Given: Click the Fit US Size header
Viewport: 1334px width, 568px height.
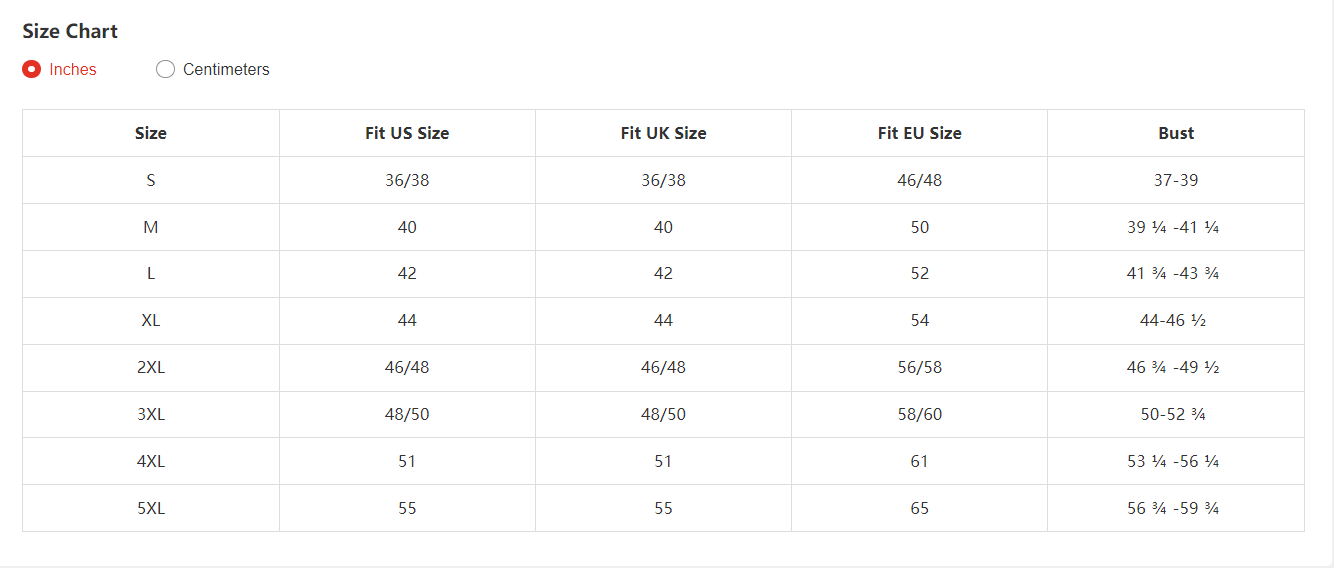Looking at the screenshot, I should click(x=407, y=133).
